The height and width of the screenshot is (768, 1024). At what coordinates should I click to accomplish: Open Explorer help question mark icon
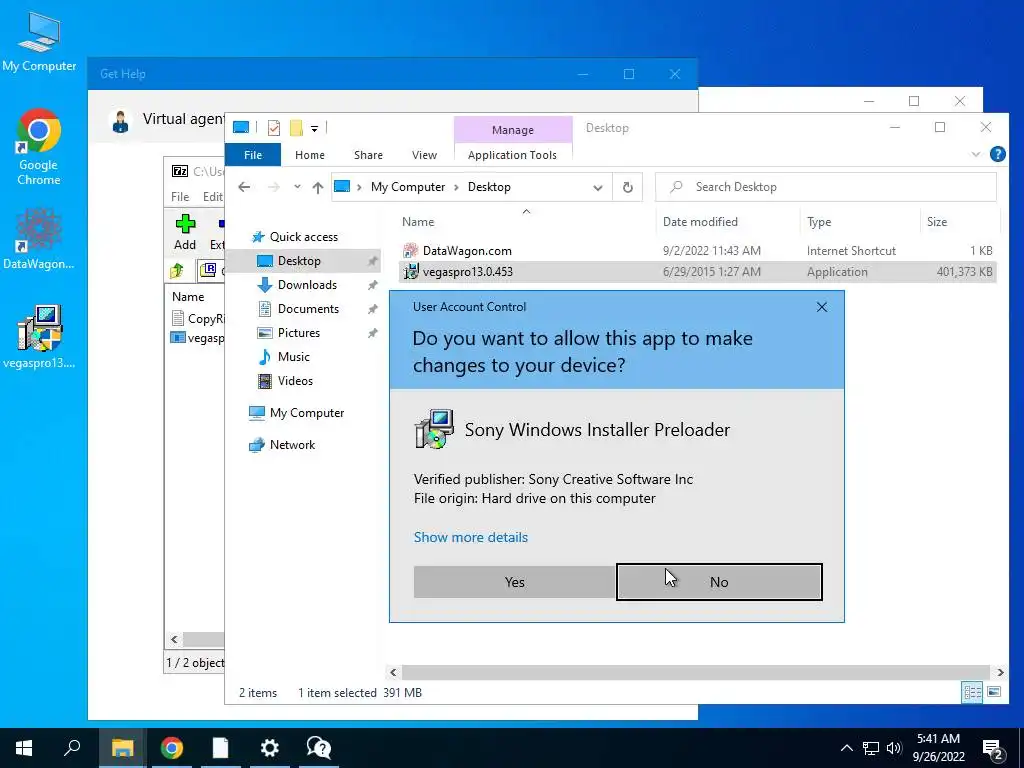997,154
